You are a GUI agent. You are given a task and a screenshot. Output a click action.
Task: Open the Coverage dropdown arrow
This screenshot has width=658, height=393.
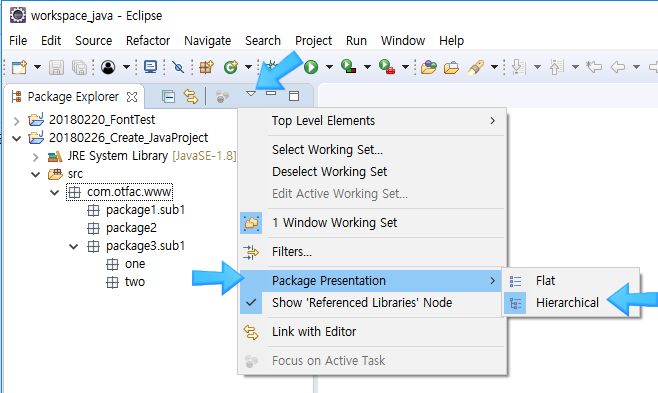point(367,67)
